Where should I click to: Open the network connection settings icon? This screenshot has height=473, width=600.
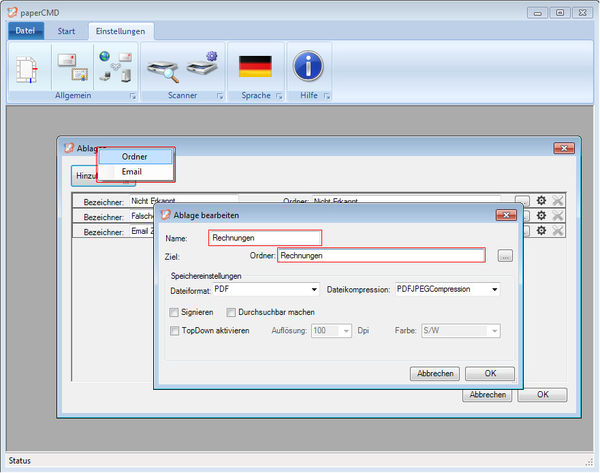116,67
